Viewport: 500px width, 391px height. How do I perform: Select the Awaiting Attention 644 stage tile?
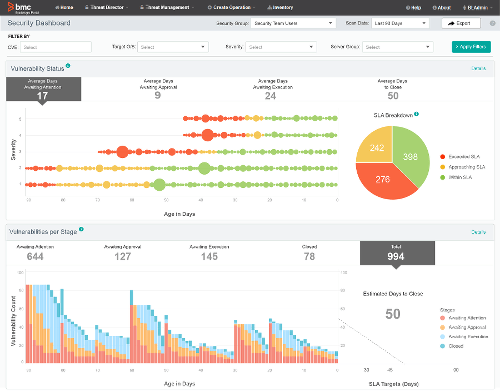[x=35, y=253]
